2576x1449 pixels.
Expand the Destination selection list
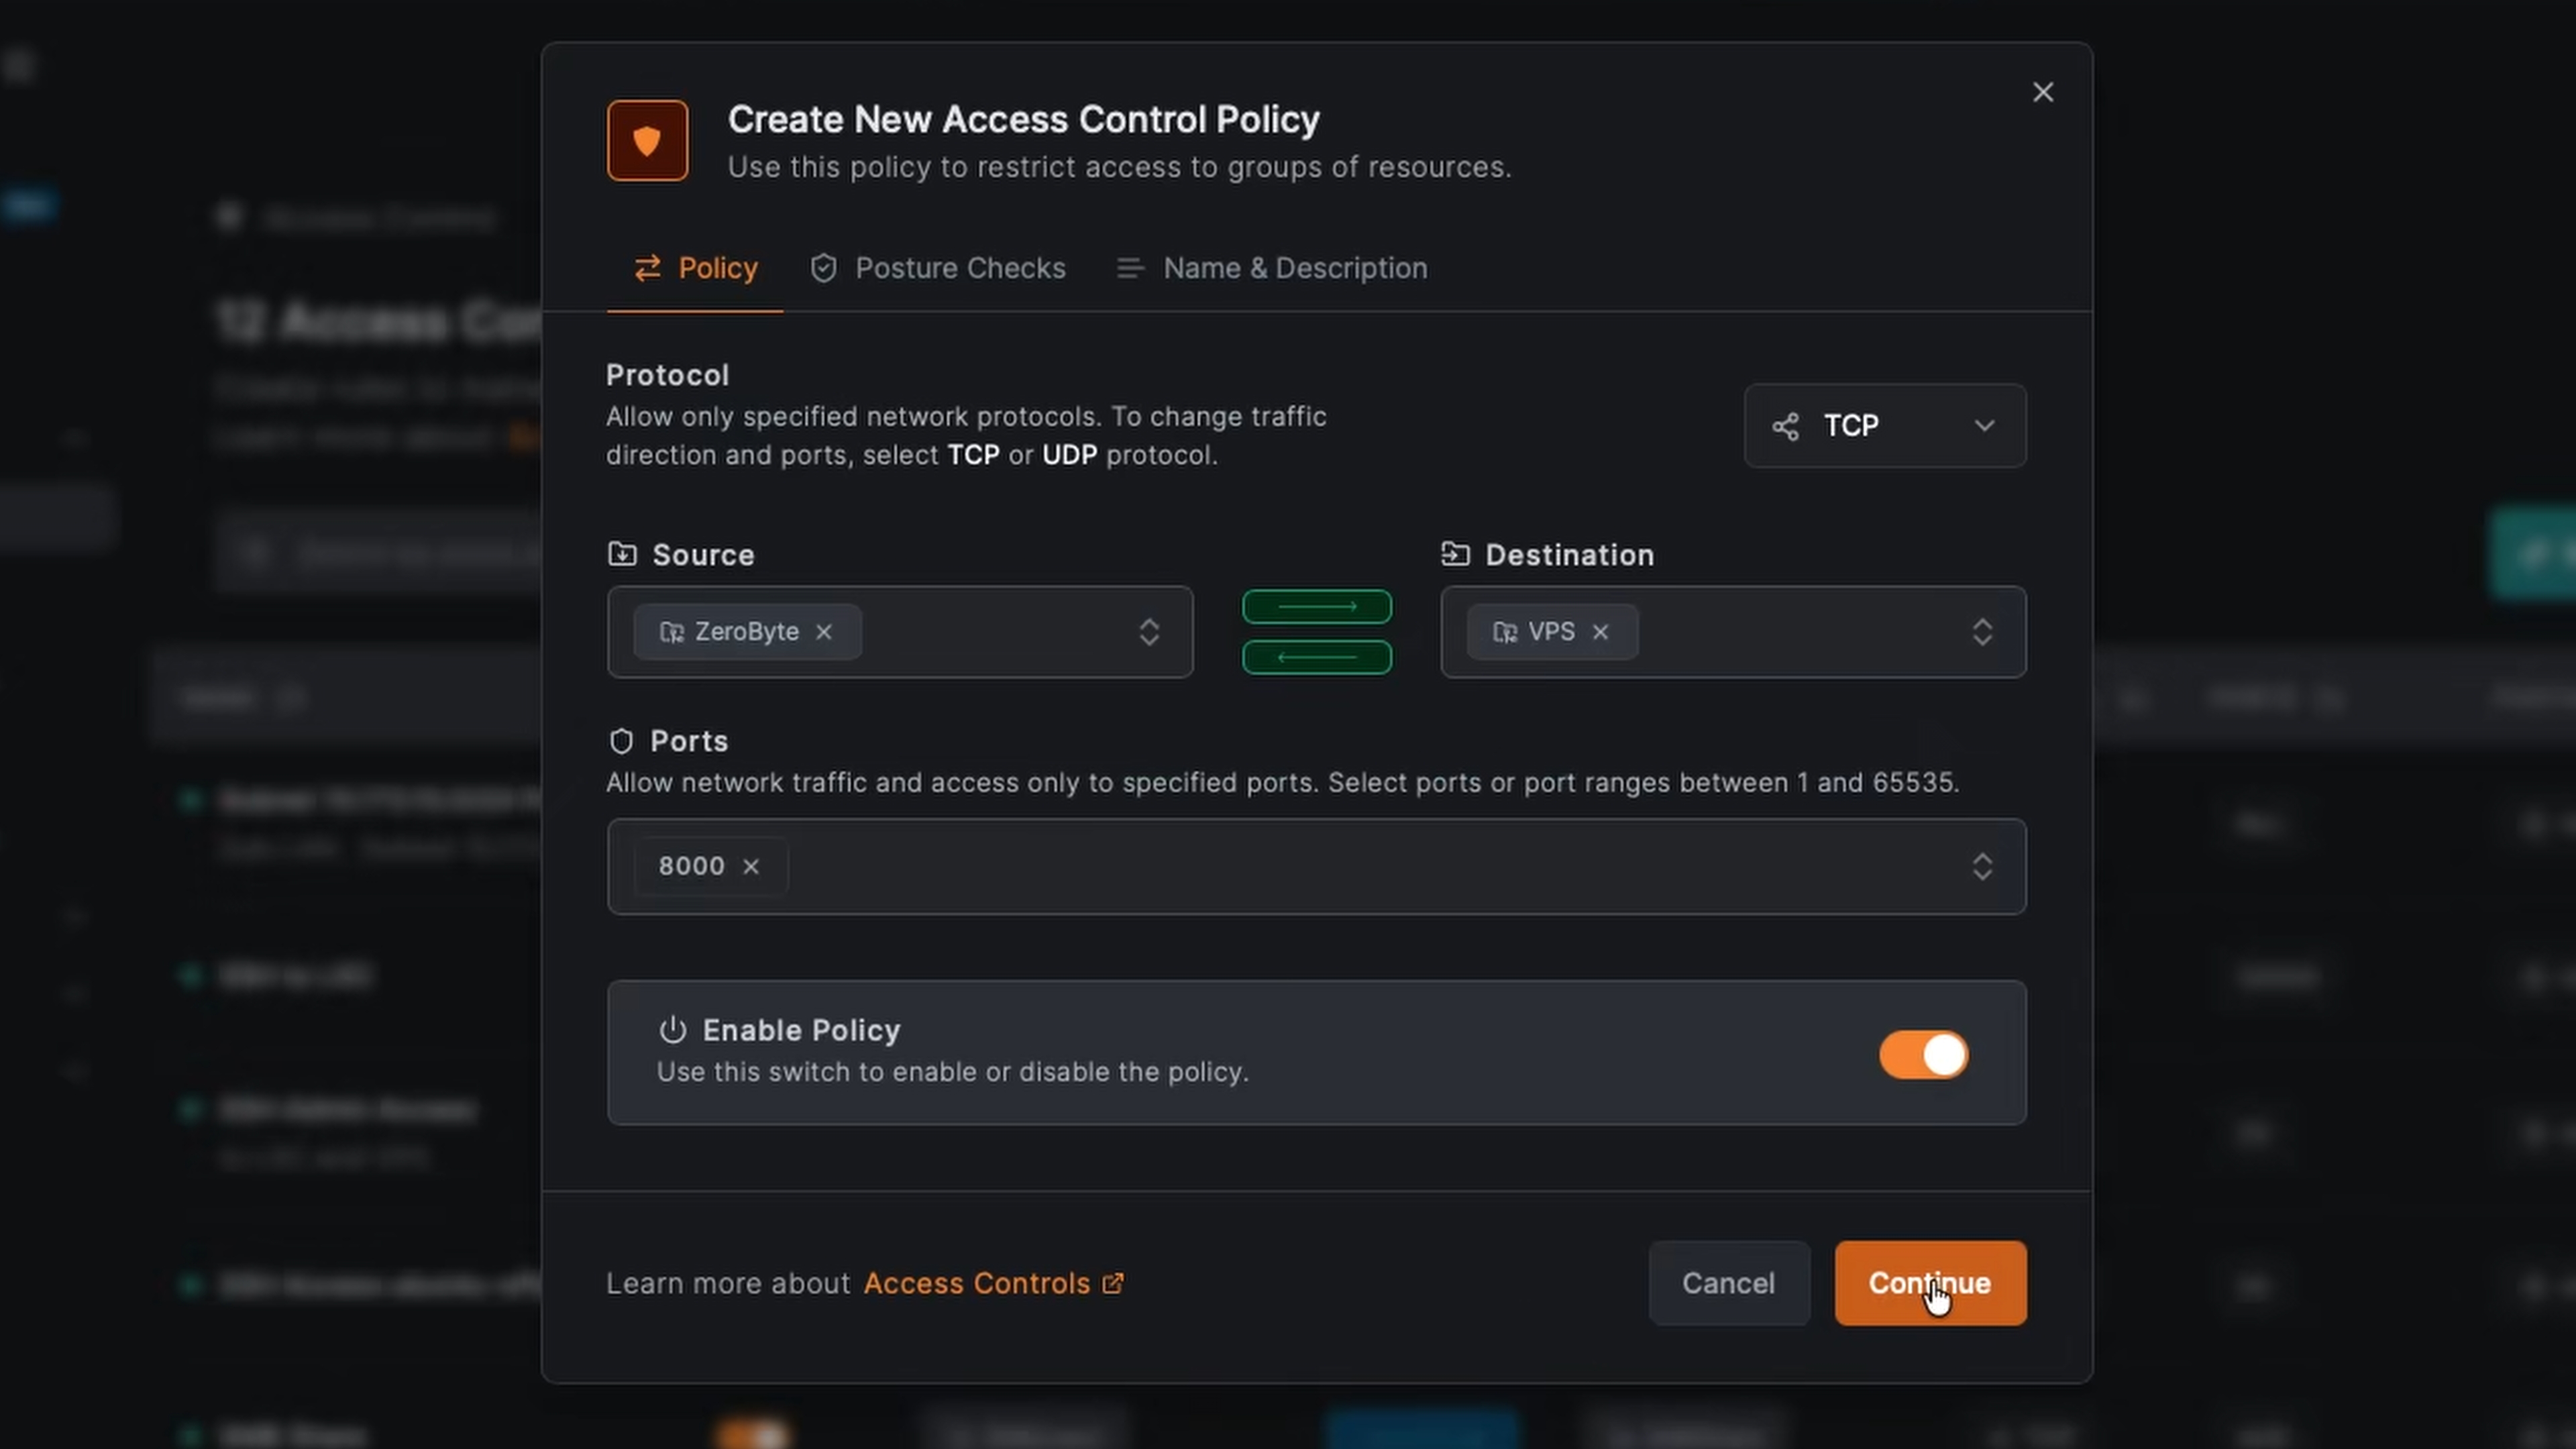pos(1982,632)
